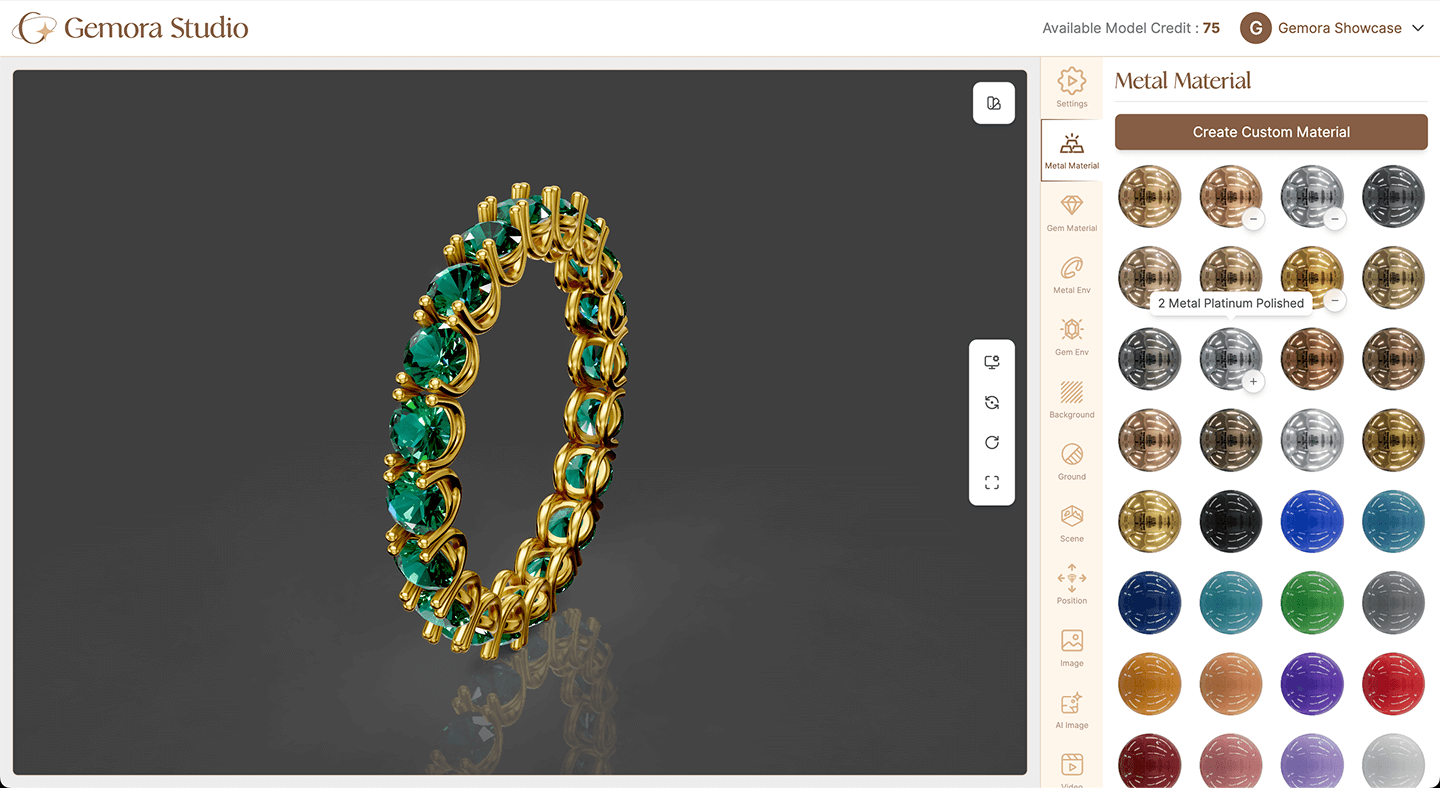
Task: Select the bright blue metal material swatch
Action: click(1311, 521)
